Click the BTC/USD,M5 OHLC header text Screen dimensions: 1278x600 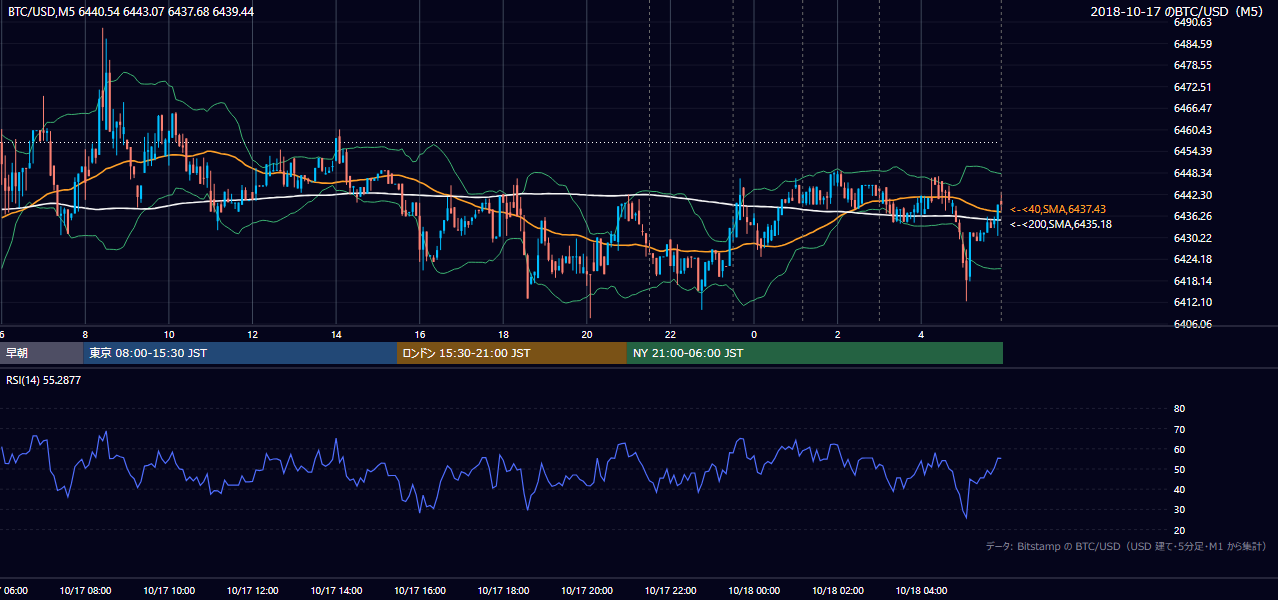[x=131, y=11]
